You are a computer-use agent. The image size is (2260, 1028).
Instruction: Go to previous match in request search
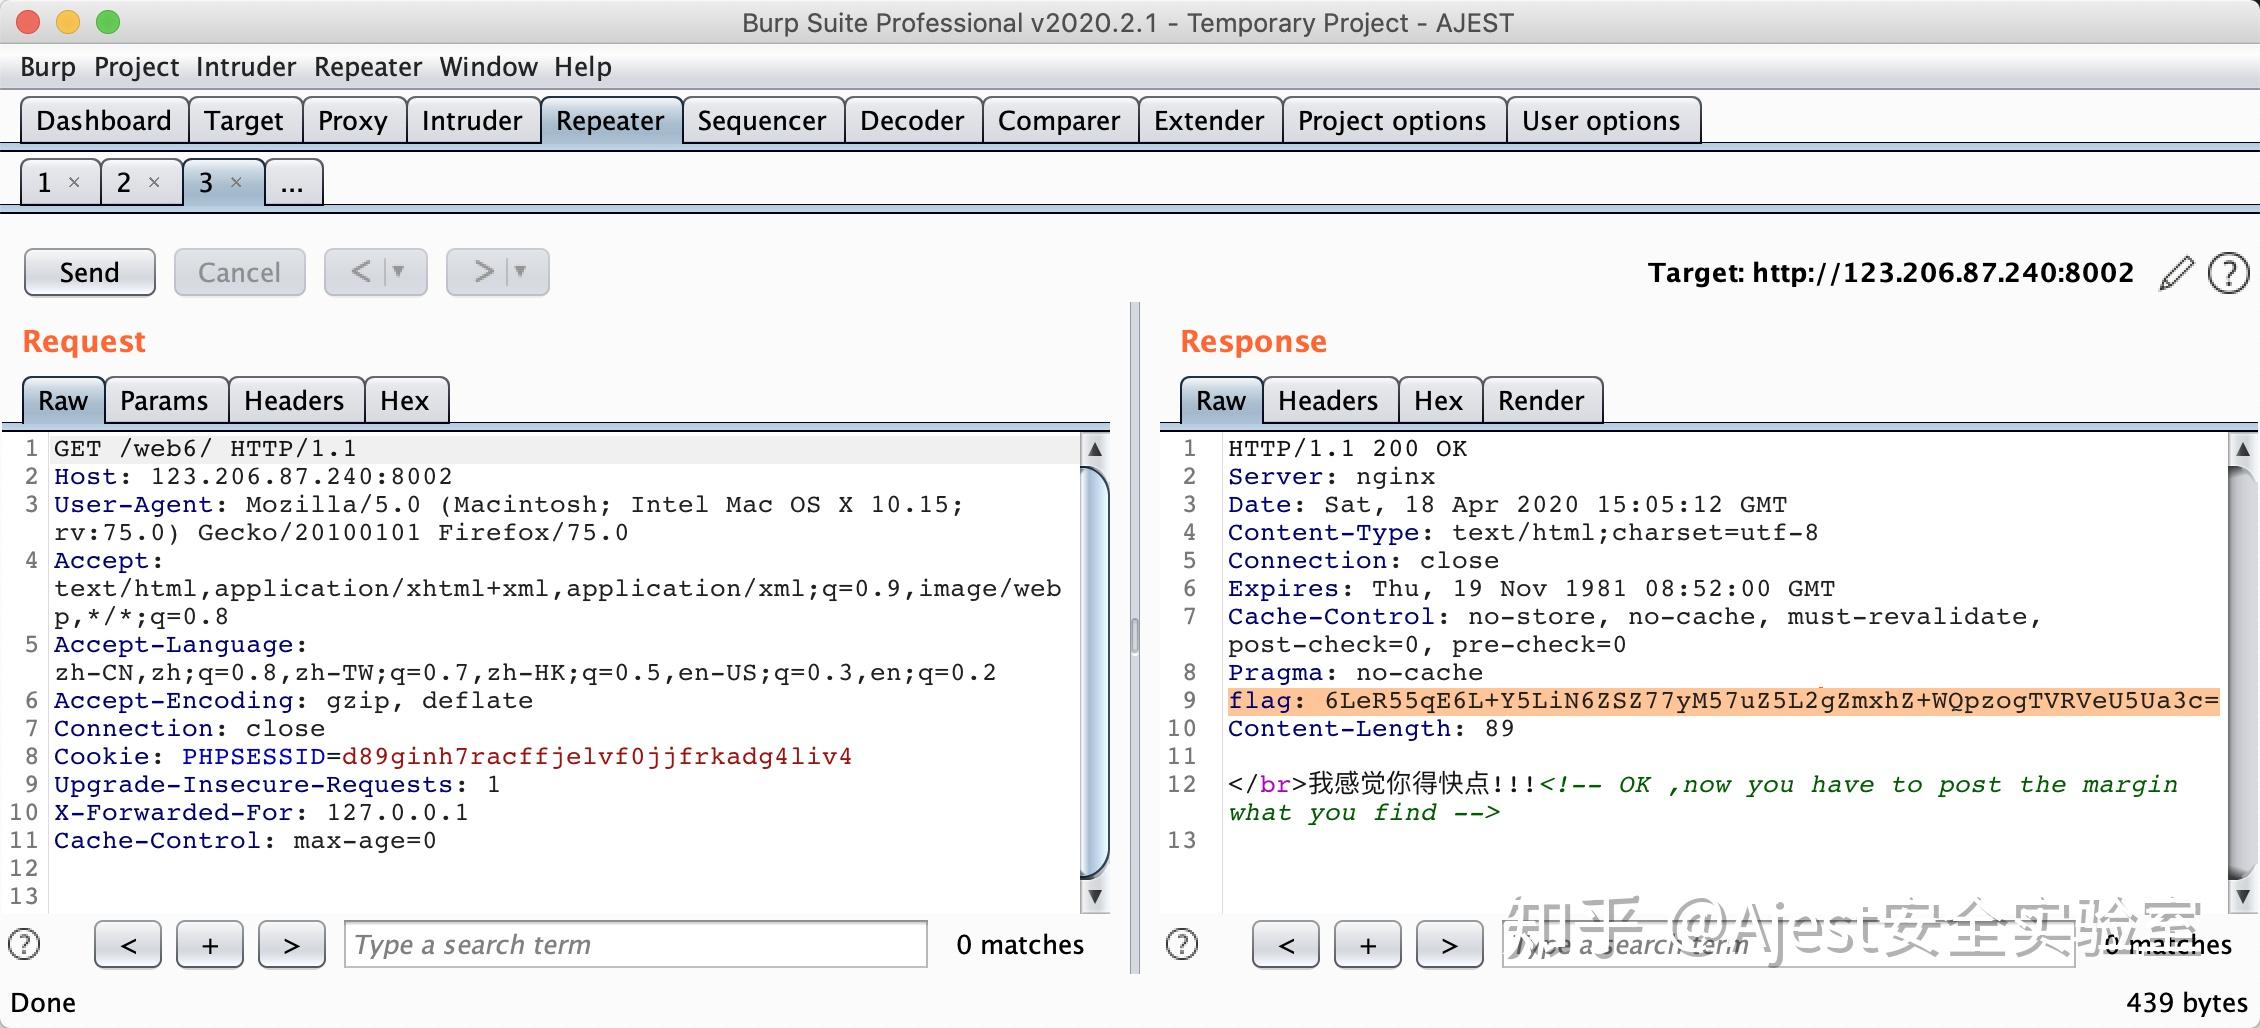(128, 945)
